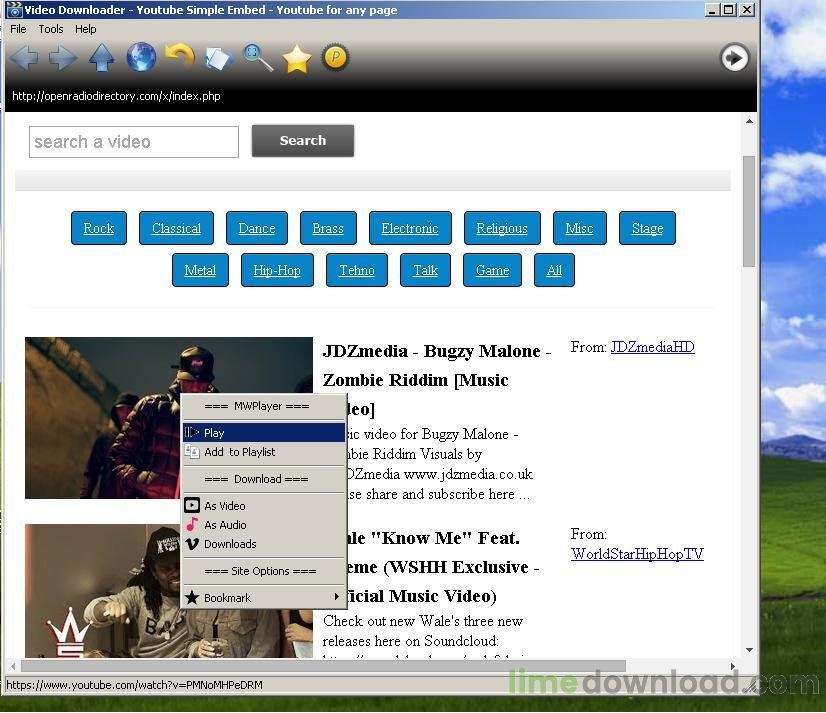The height and width of the screenshot is (713, 826).
Task: Click the forward arrow toolbar icon
Action: click(x=63, y=58)
